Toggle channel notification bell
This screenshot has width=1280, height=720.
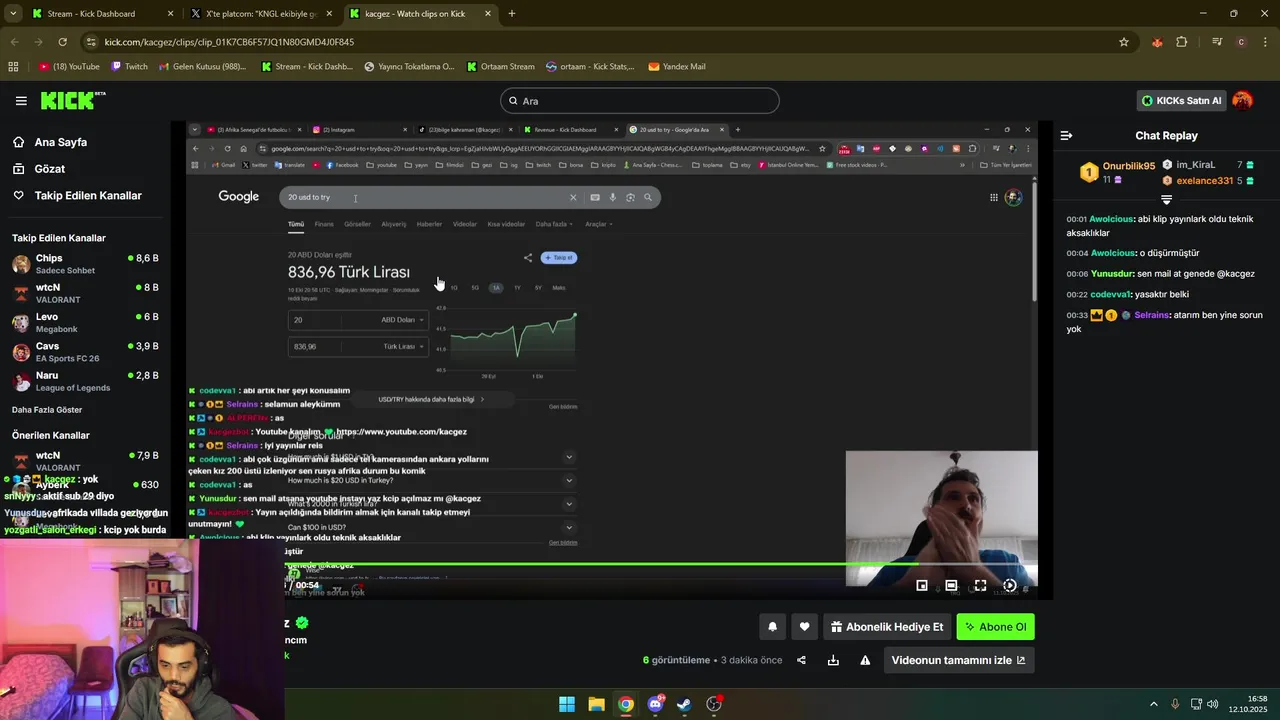pos(772,627)
